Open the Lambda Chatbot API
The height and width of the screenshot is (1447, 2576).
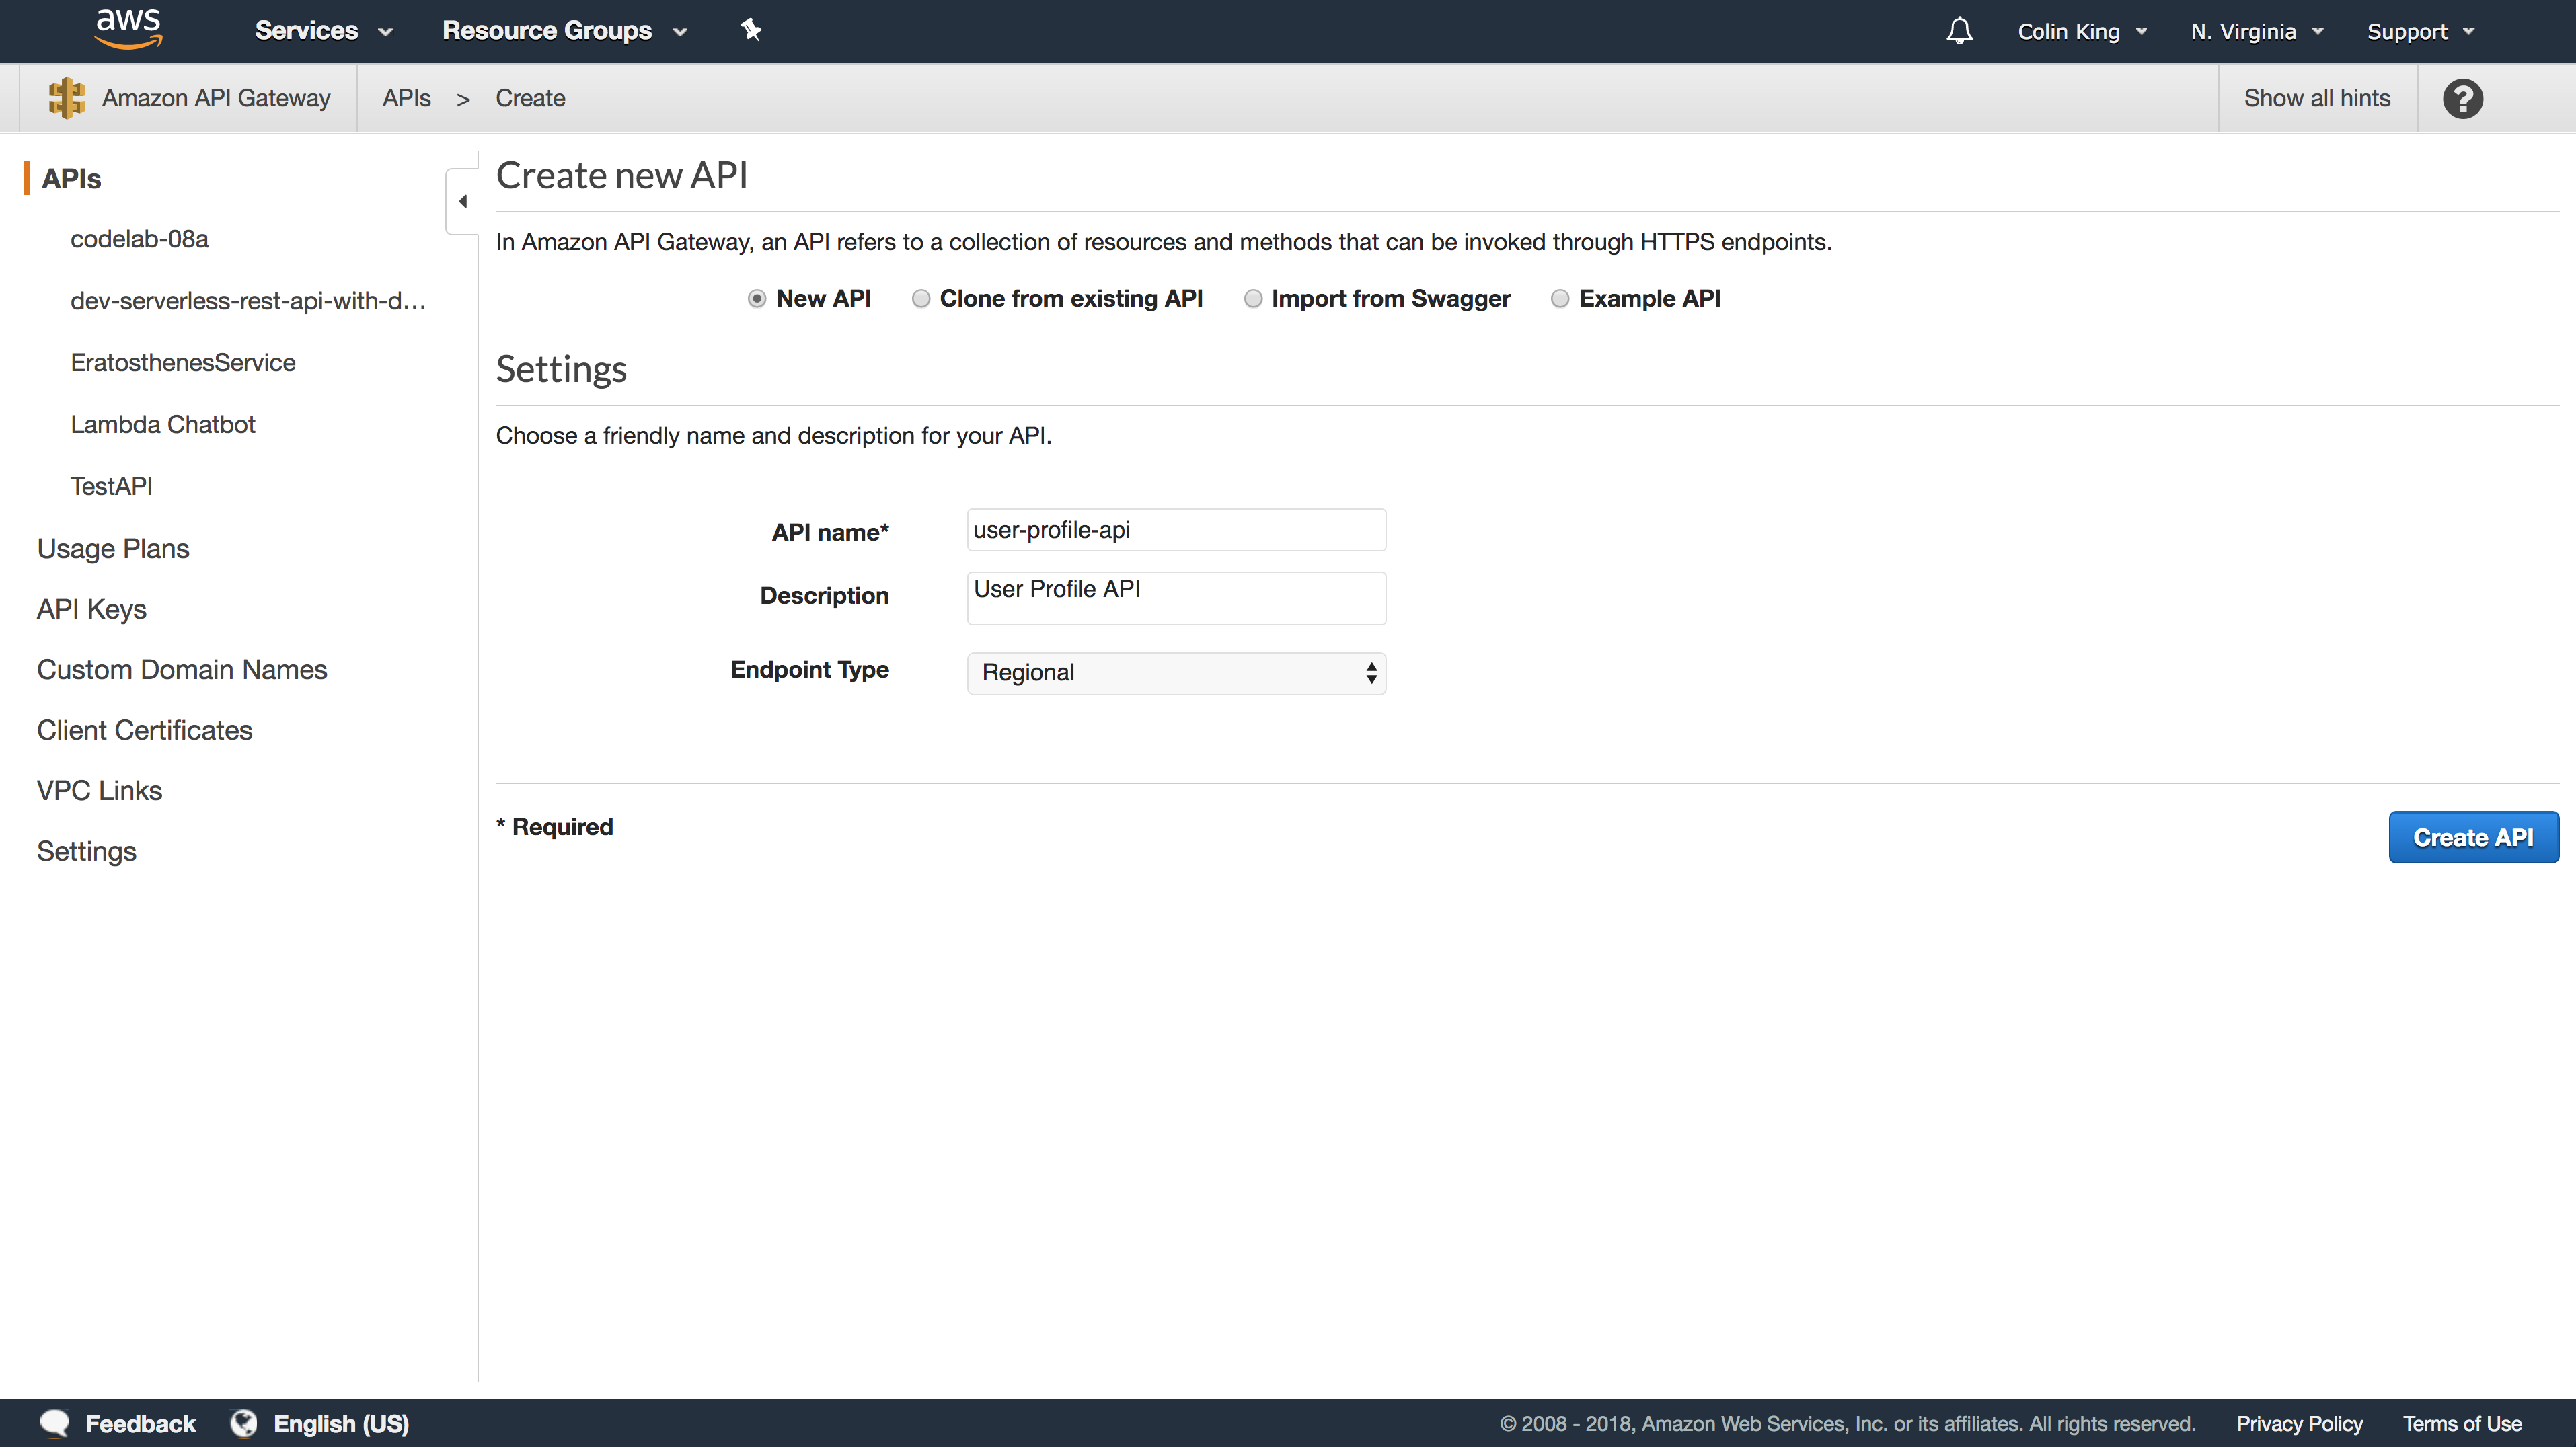[163, 424]
